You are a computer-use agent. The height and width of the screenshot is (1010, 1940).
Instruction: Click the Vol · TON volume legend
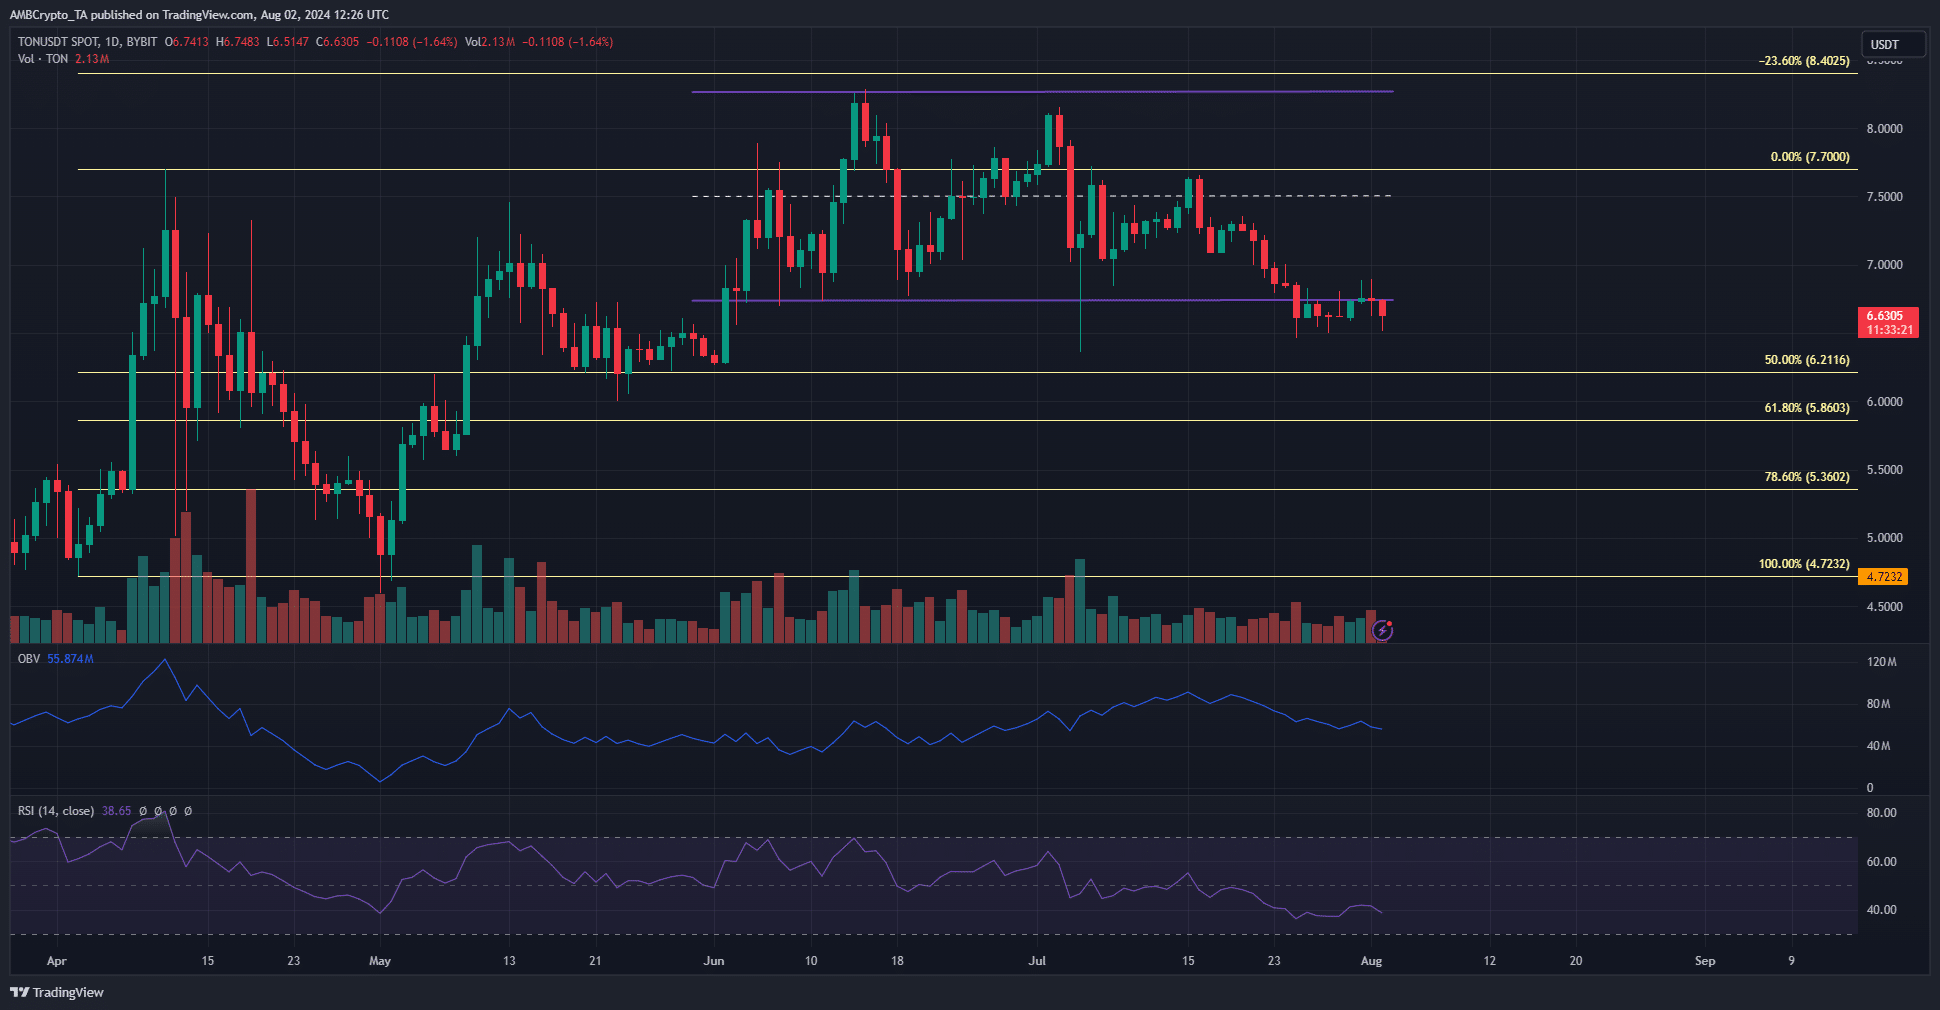(x=43, y=59)
